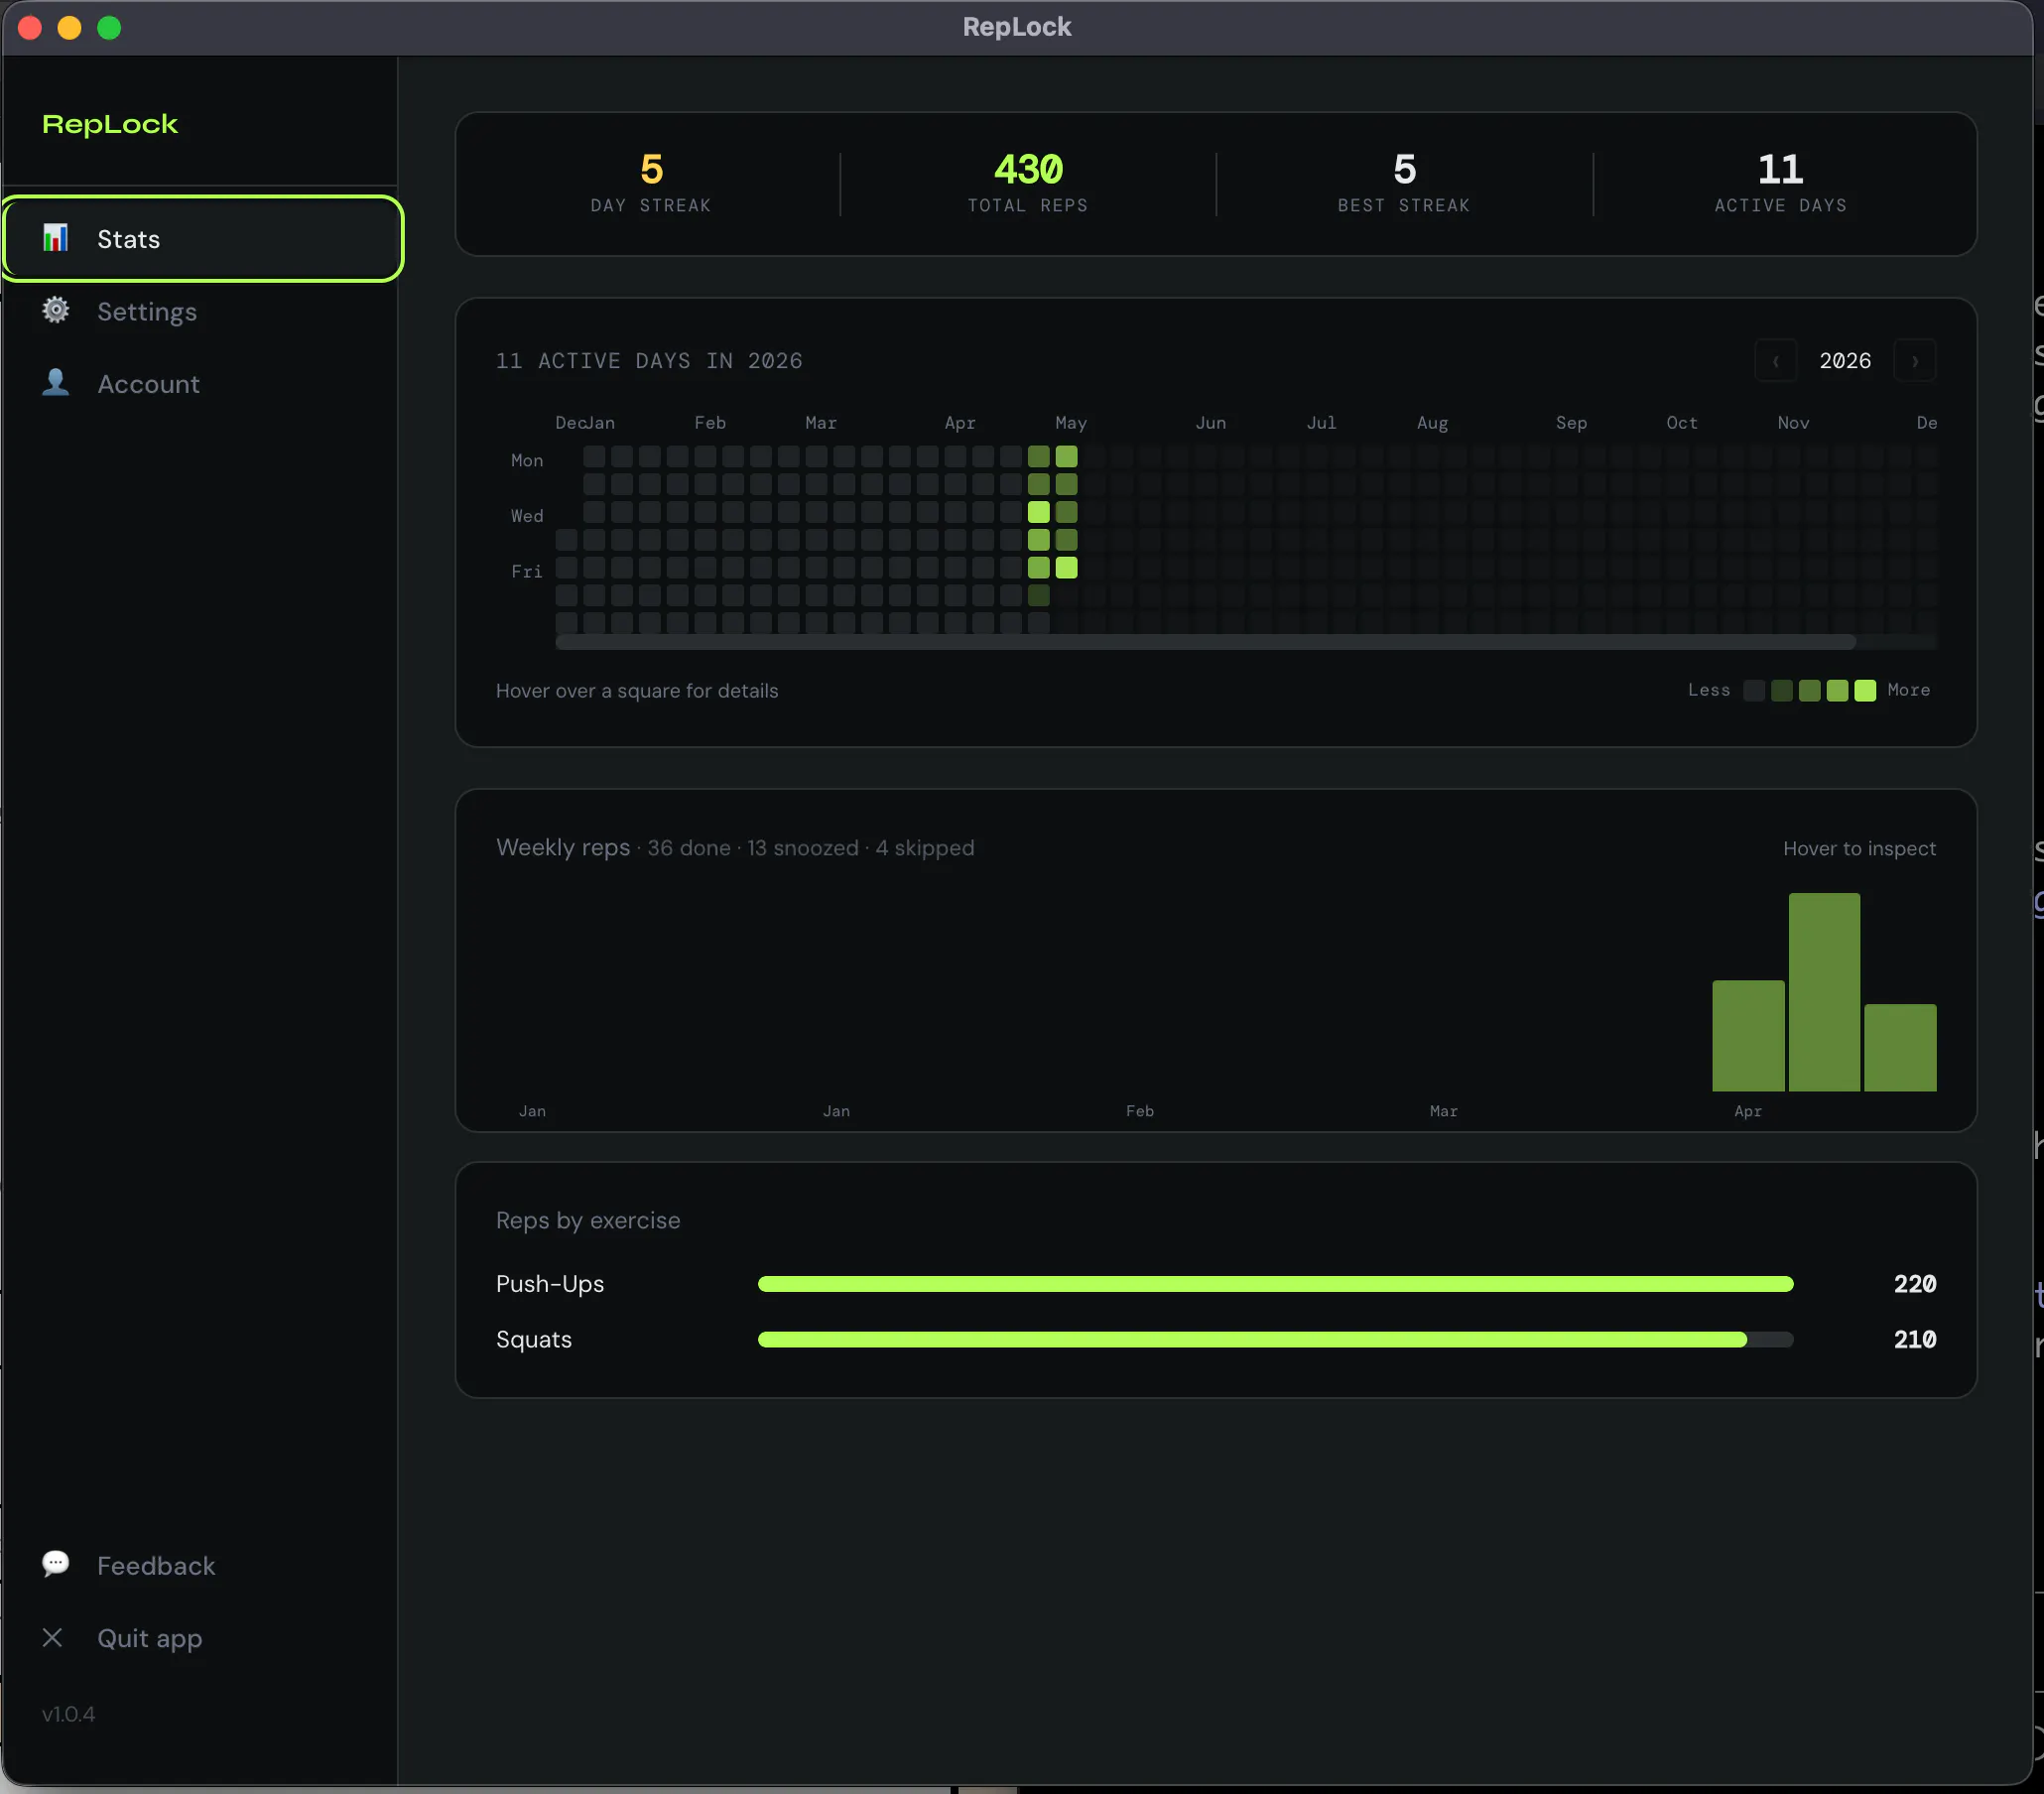Click the Feedback speech bubble icon
Image resolution: width=2044 pixels, height=1794 pixels.
pos(55,1564)
